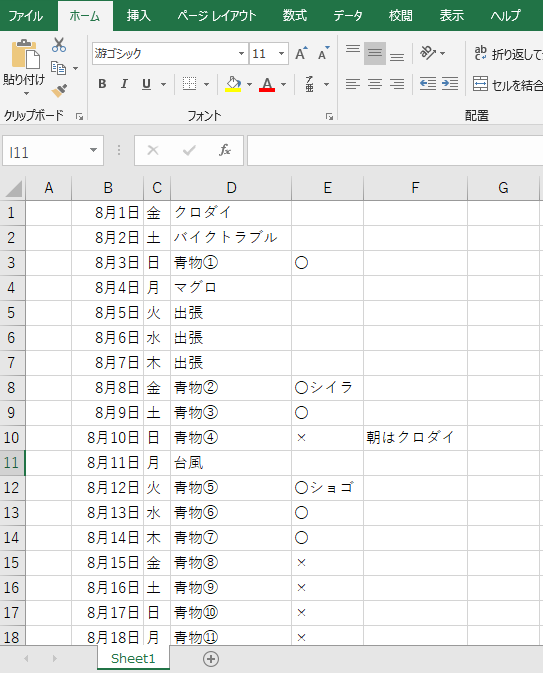Image resolution: width=543 pixels, height=673 pixels.
Task: Click the 貼り付け paste button
Action: pos(25,67)
